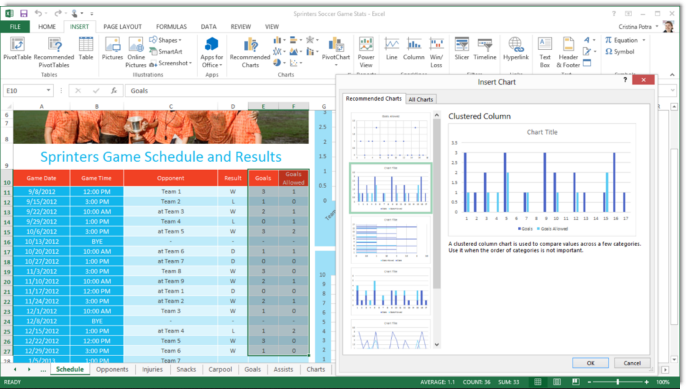The image size is (686, 389).
Task: Open the Opponents sheet tab
Action: click(x=112, y=369)
